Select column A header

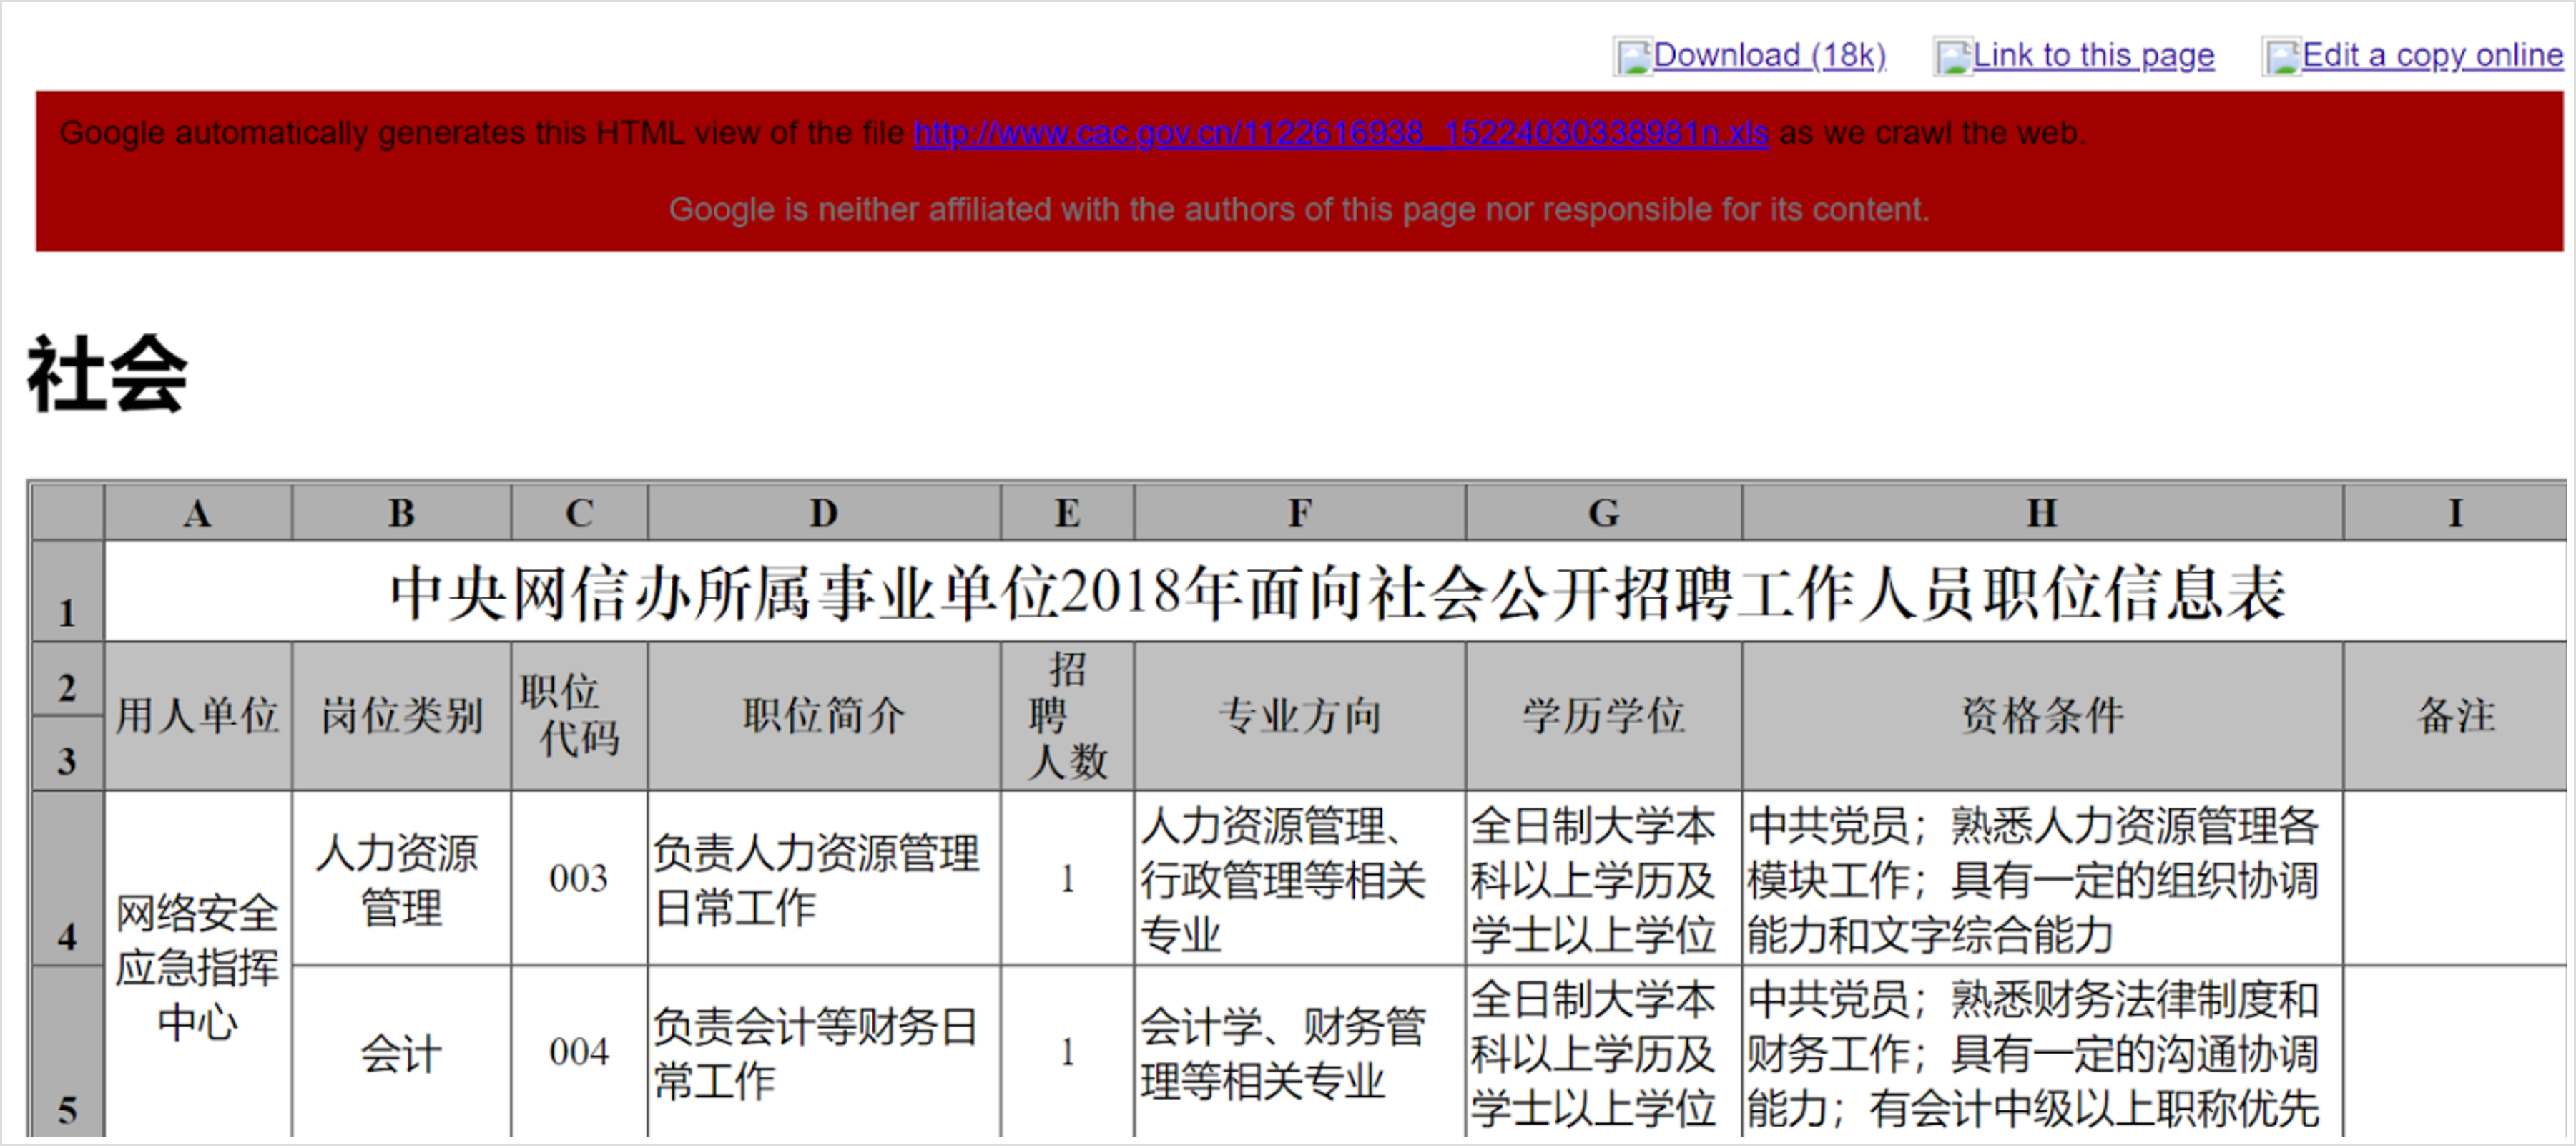tap(198, 513)
